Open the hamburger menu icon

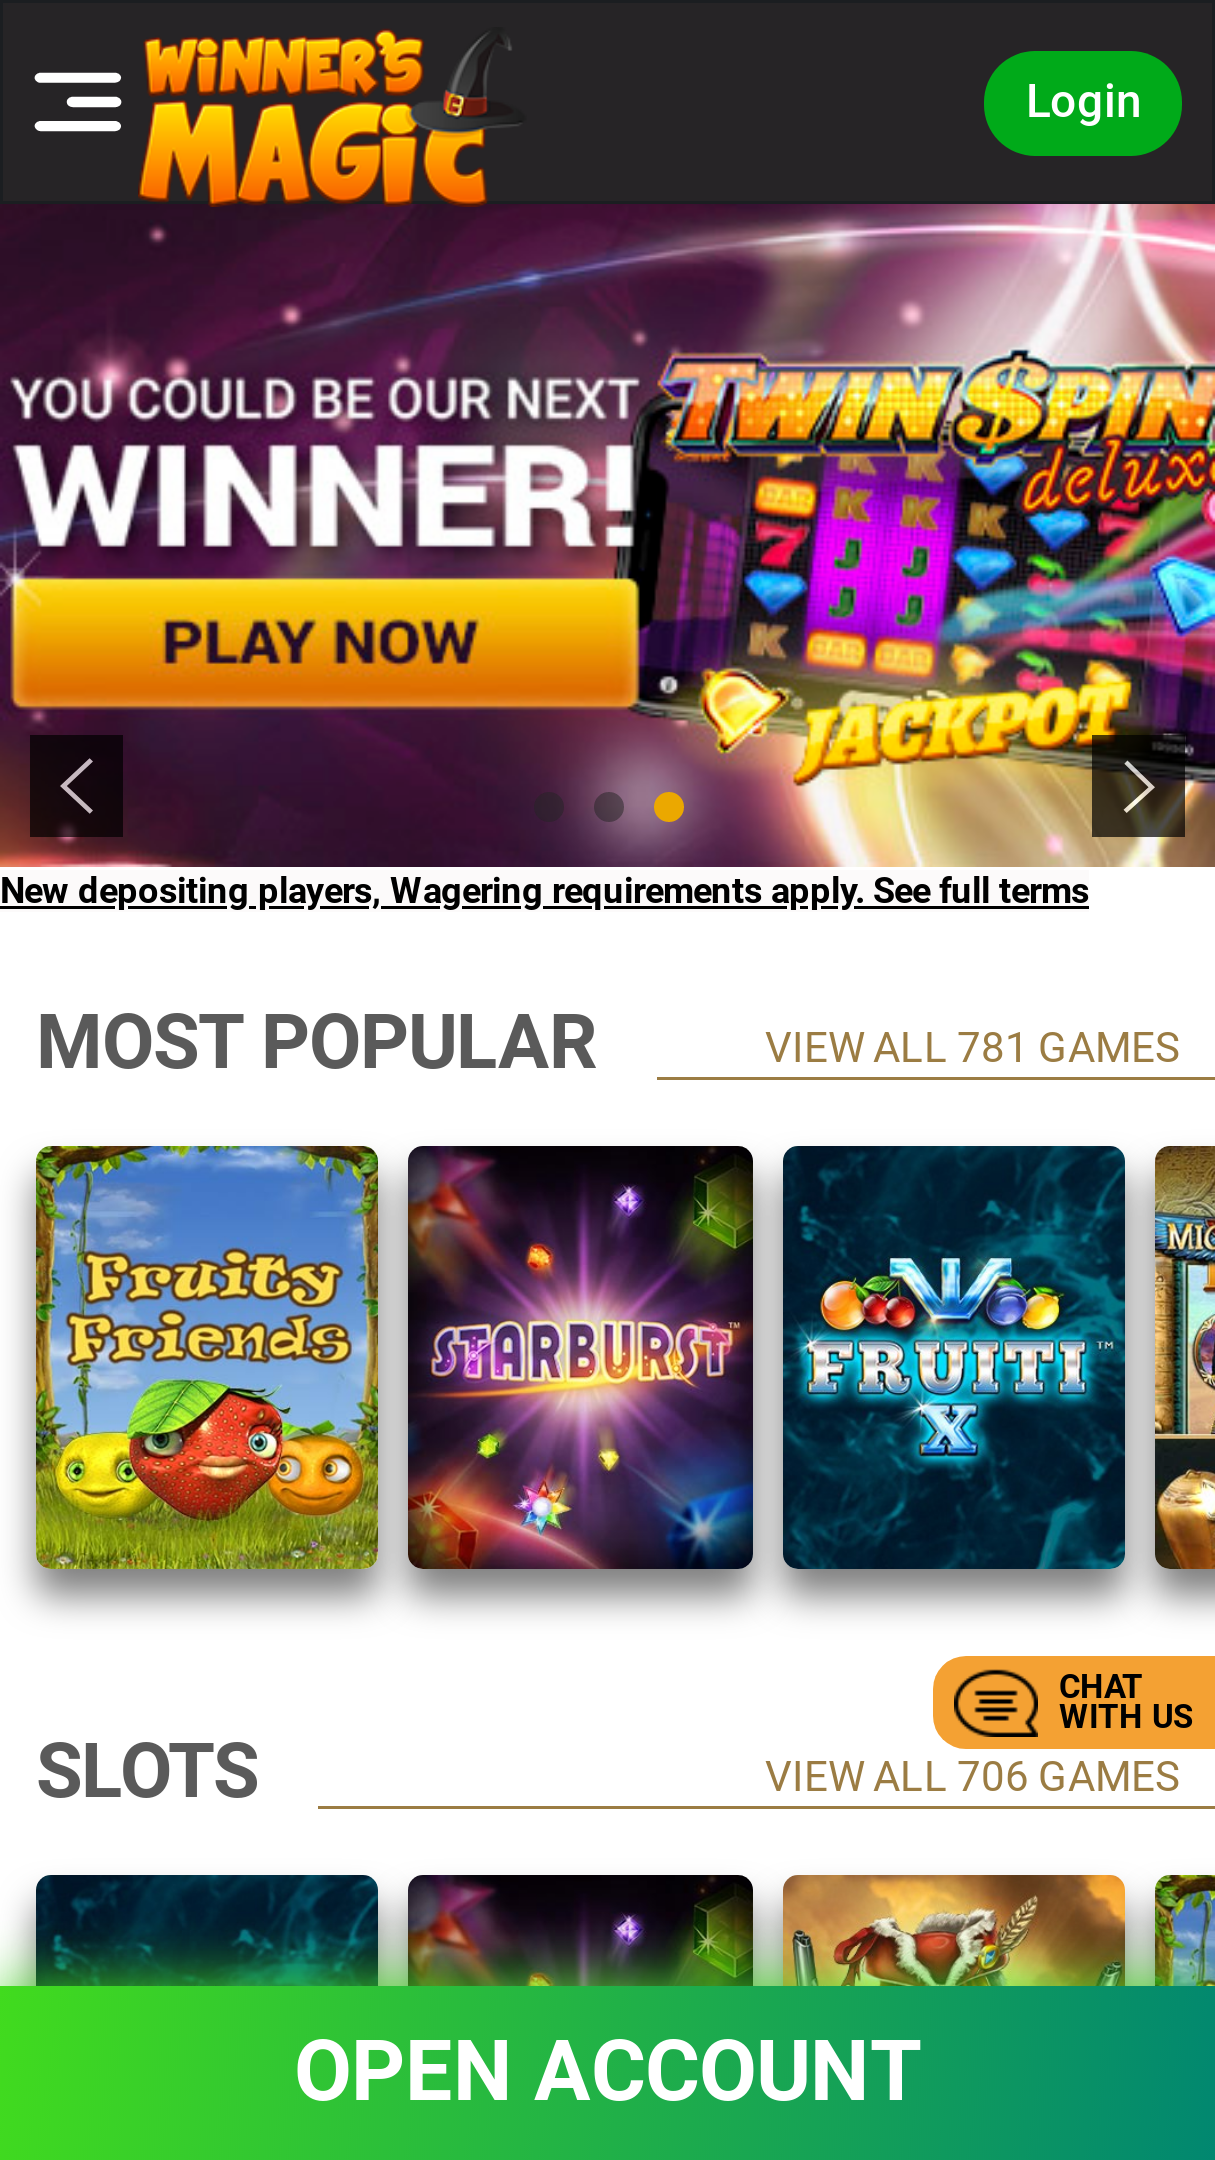[78, 102]
